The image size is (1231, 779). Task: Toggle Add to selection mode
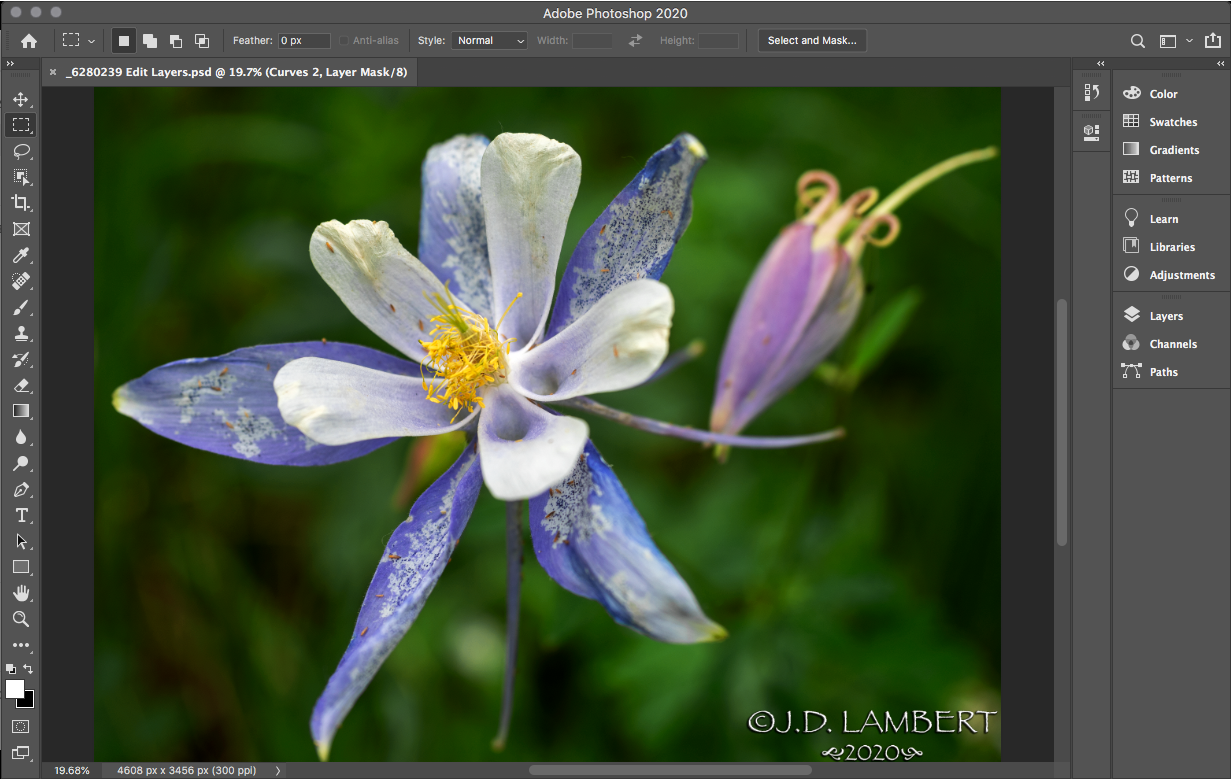149,40
